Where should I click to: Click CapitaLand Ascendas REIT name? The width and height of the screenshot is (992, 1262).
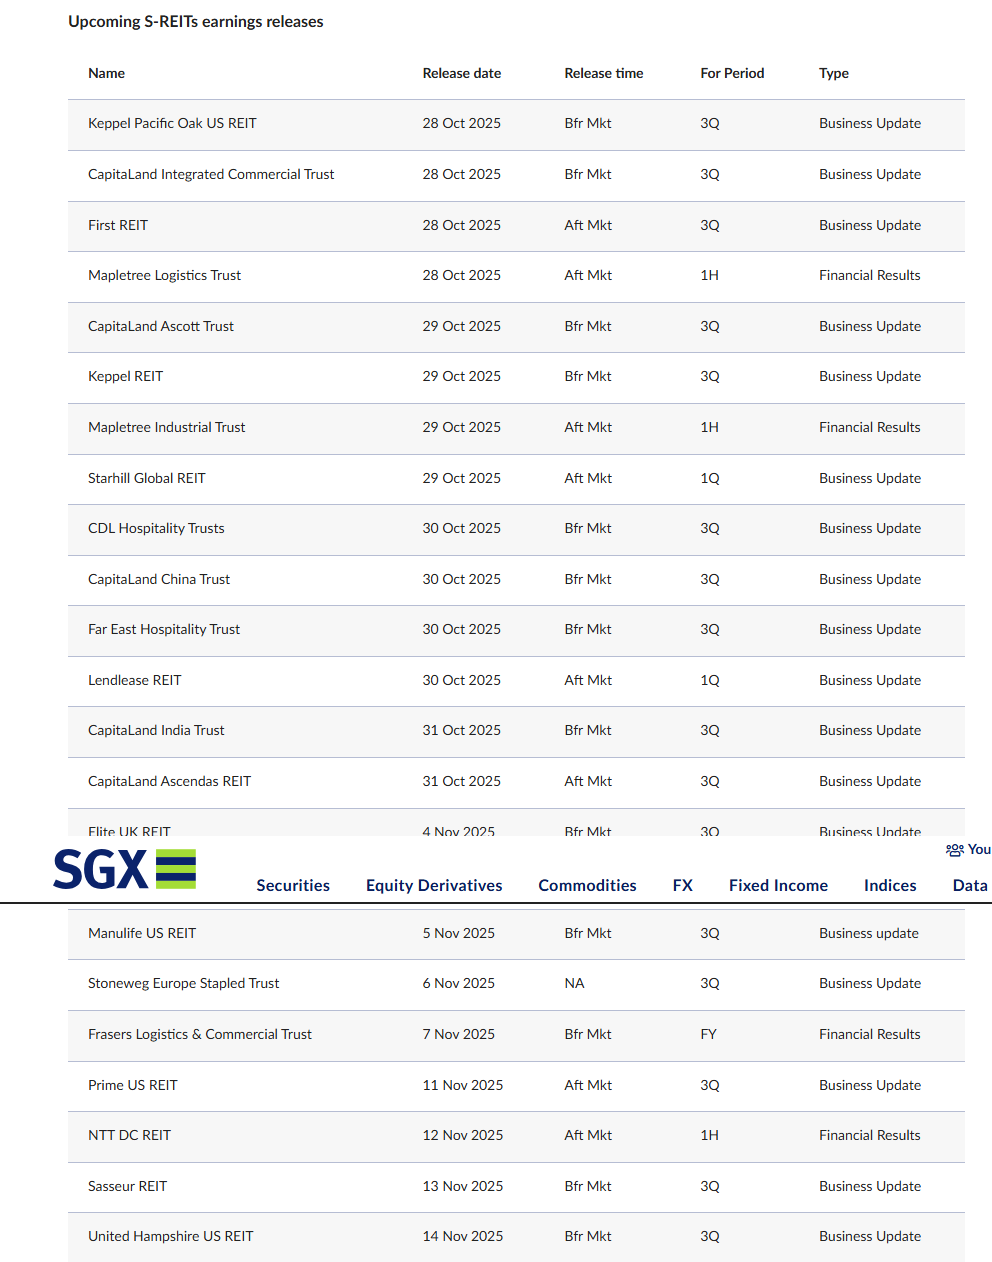coord(169,781)
